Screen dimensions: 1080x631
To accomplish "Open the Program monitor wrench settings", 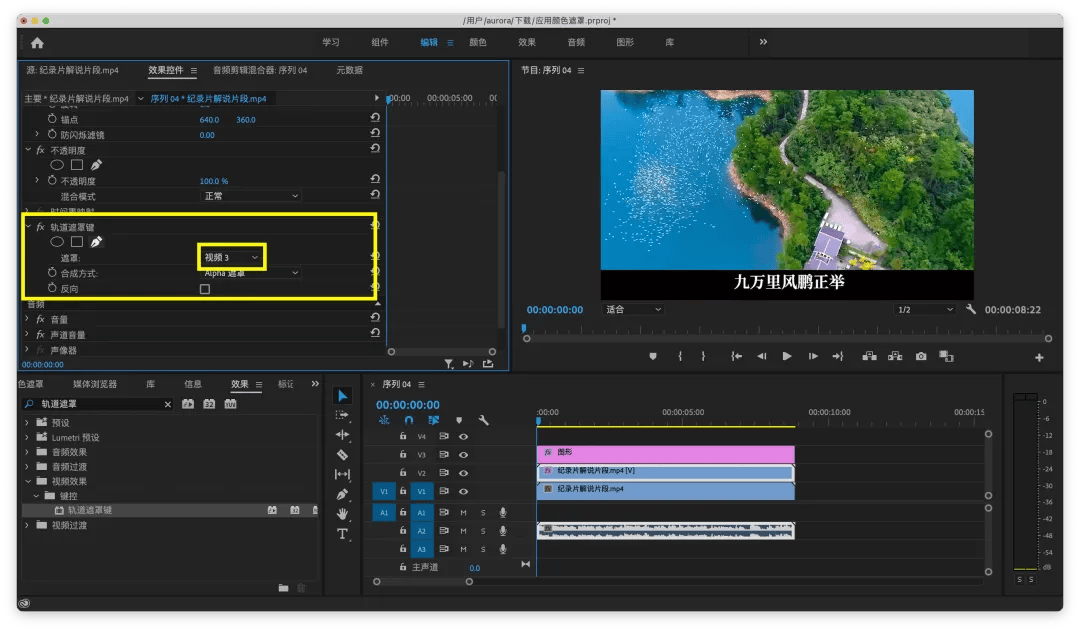I will coord(970,309).
